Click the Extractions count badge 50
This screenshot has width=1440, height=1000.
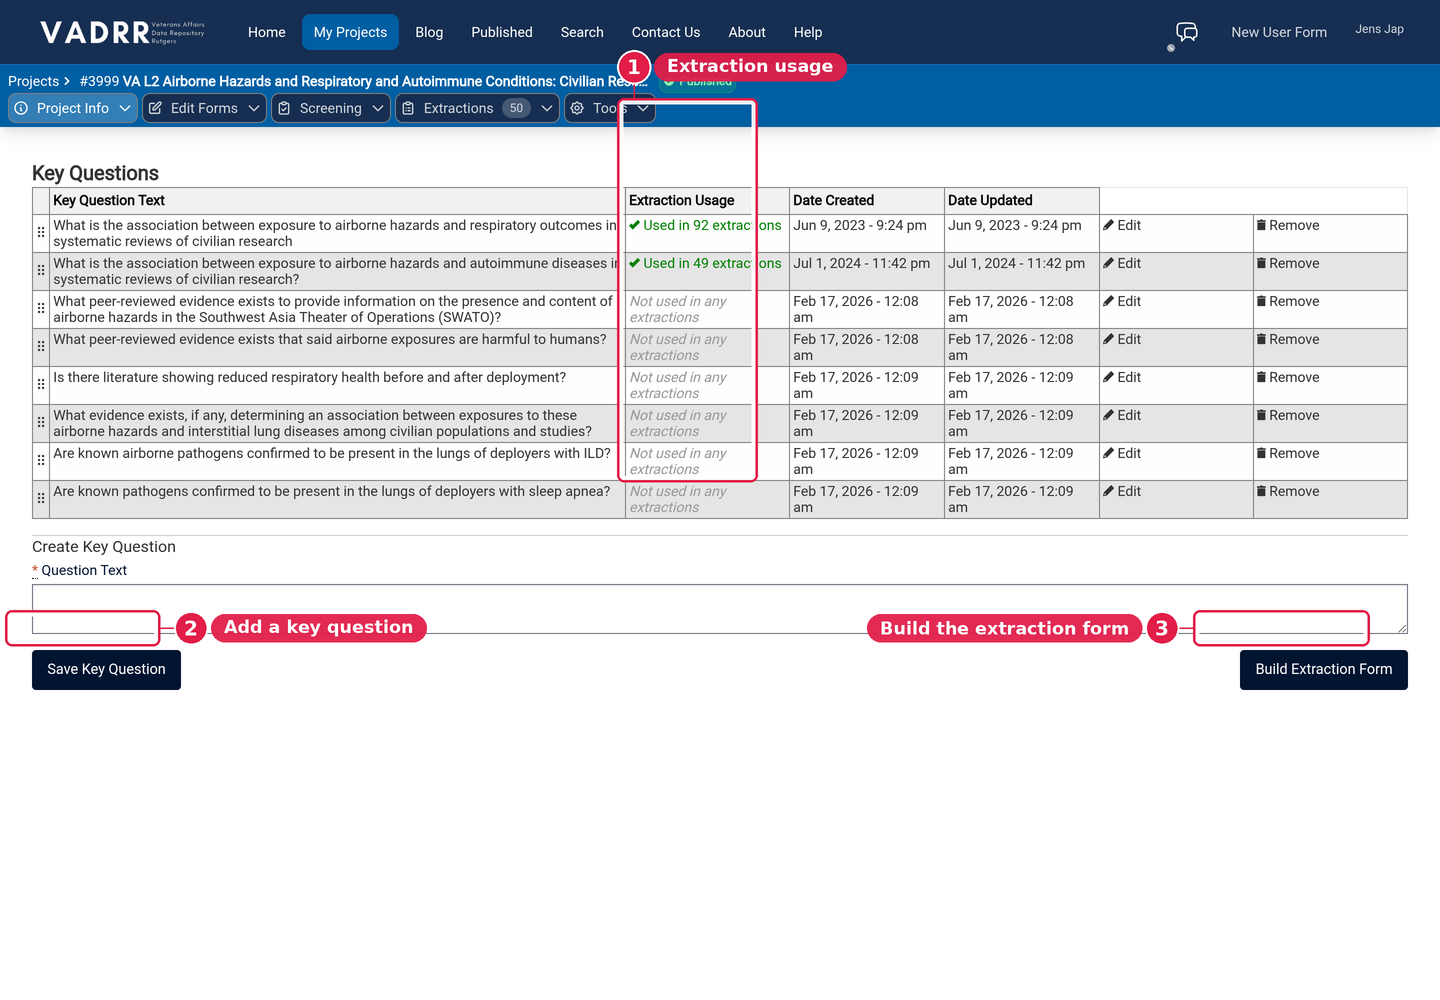pos(516,108)
